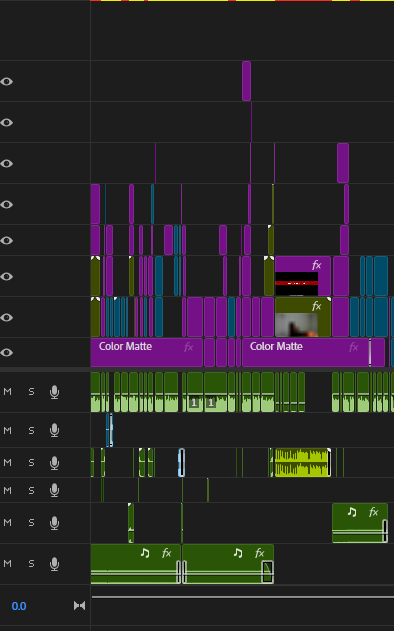
Task: Enable voice-over mic on track with '1' badged clips
Action: 54,392
